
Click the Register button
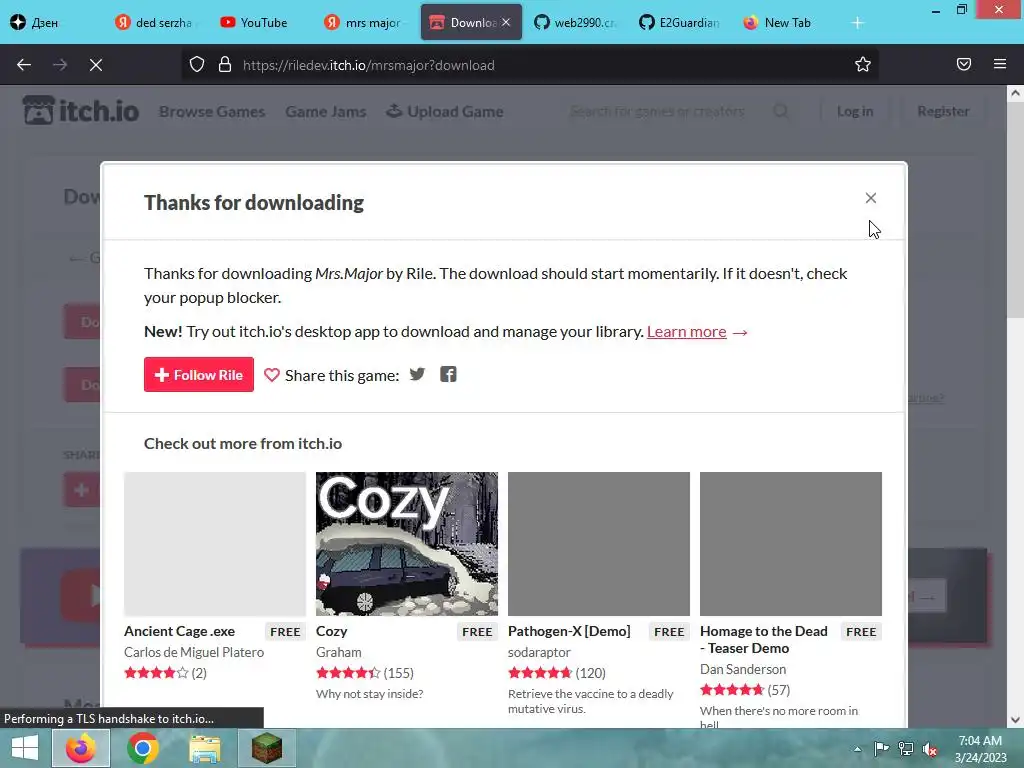click(x=943, y=112)
